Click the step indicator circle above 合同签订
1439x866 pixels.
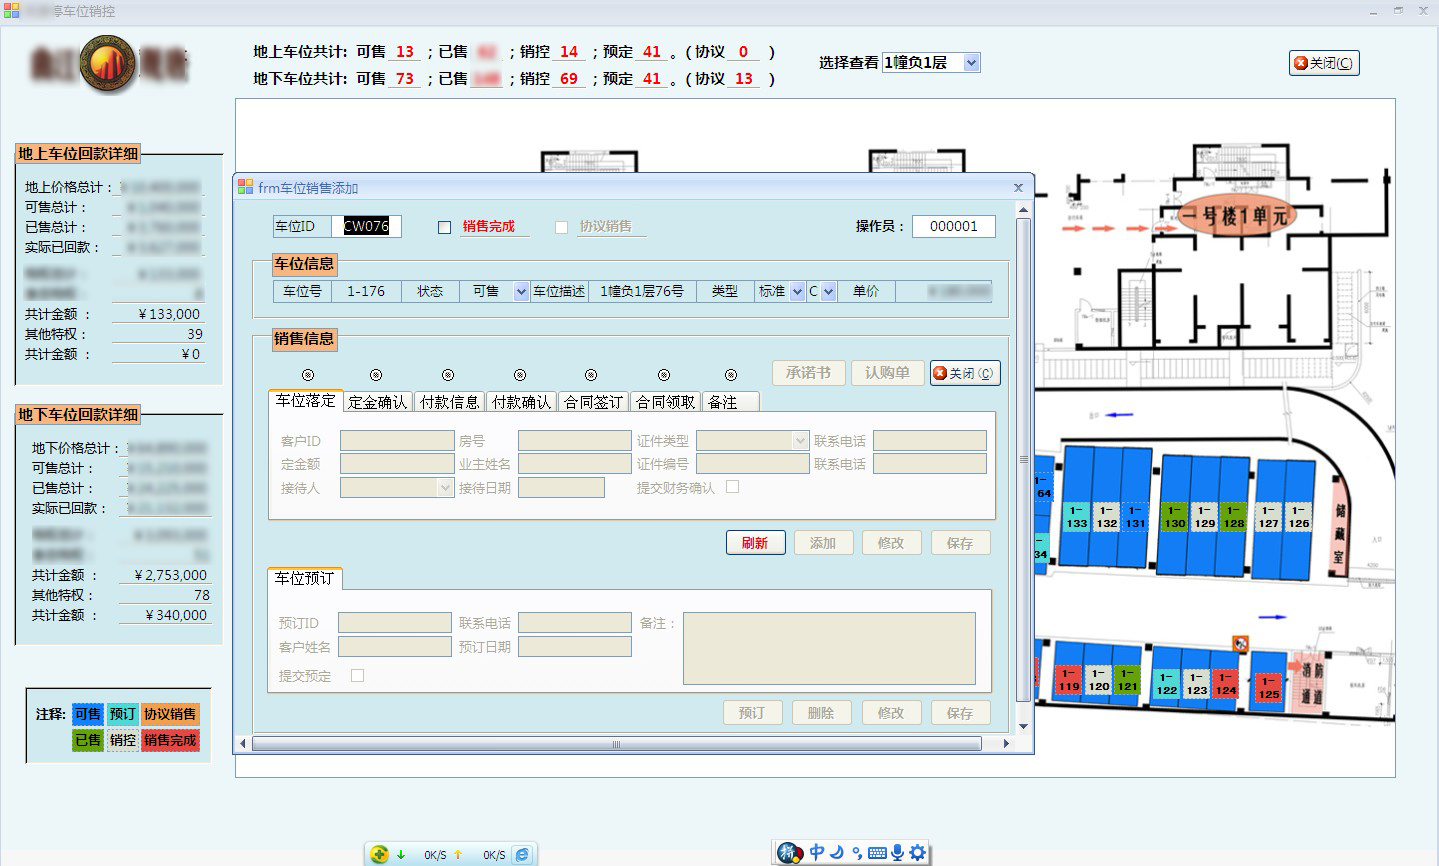pos(591,375)
